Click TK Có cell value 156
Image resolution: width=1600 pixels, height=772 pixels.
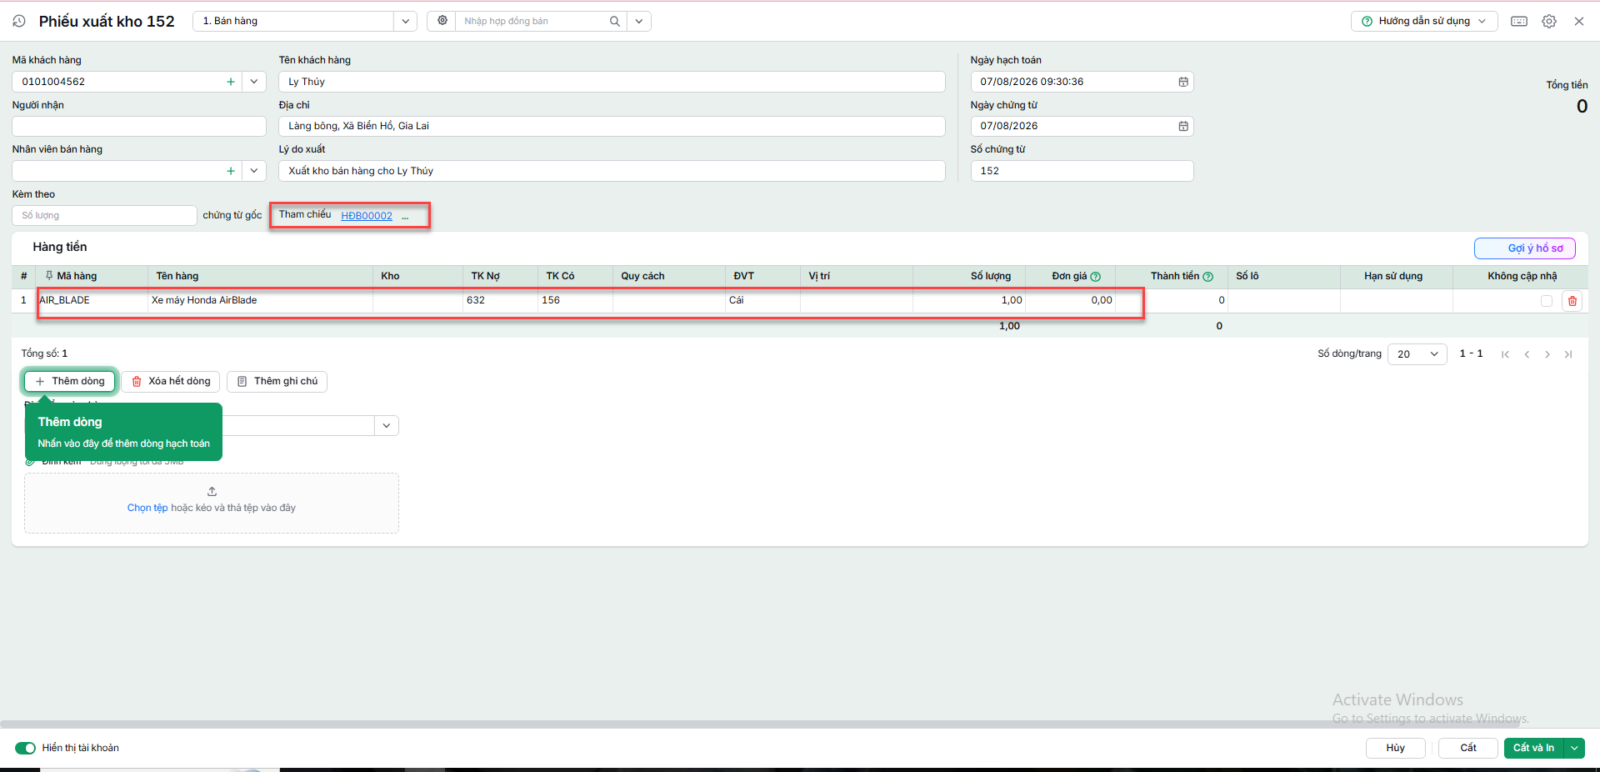tap(575, 300)
